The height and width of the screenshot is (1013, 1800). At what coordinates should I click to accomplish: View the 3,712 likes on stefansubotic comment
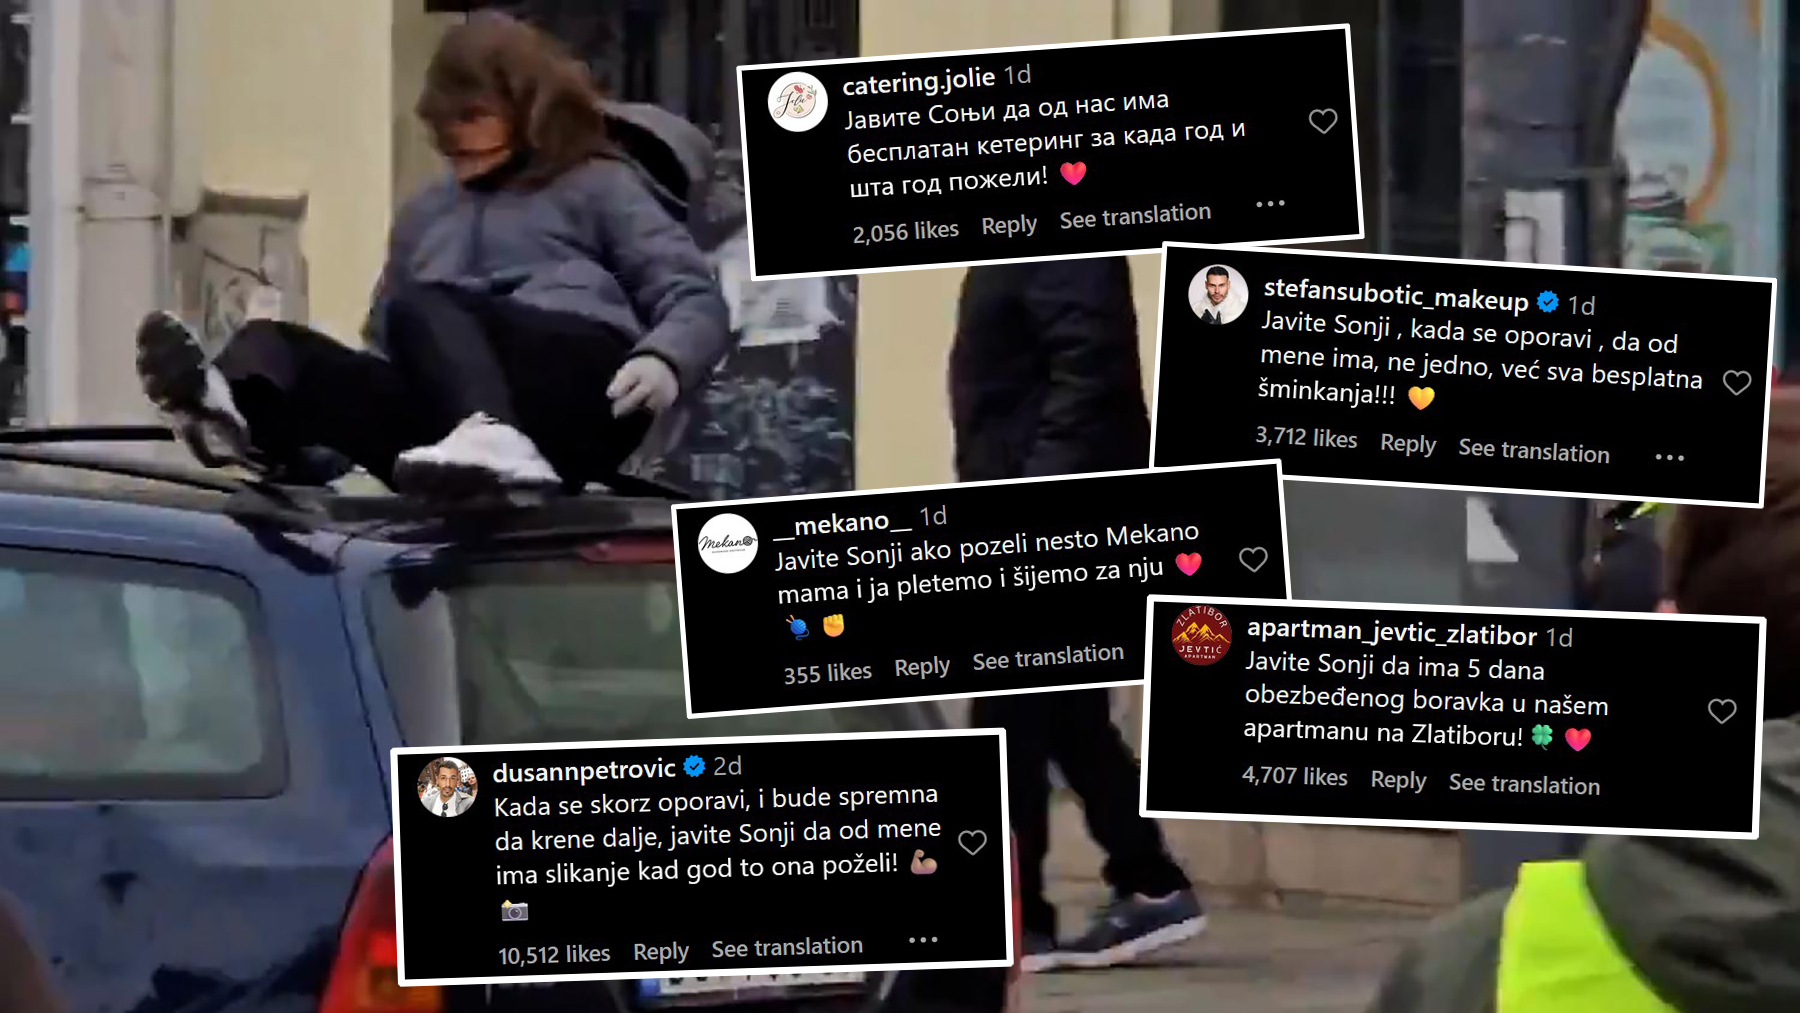pyautogui.click(x=1306, y=438)
